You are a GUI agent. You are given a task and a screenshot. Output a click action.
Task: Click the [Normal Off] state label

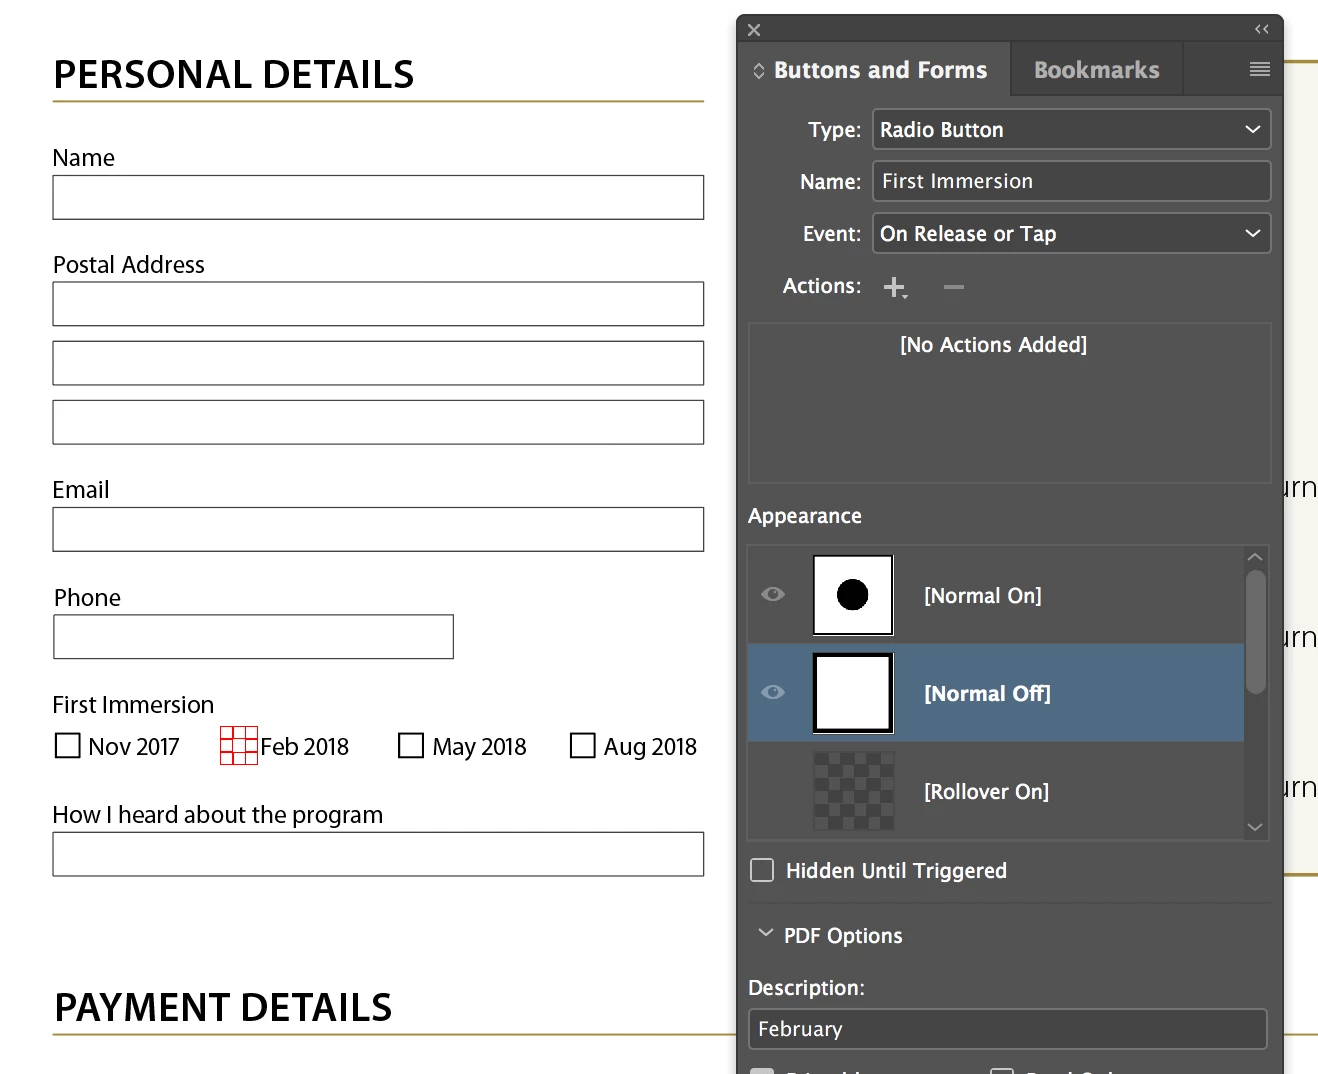(987, 694)
